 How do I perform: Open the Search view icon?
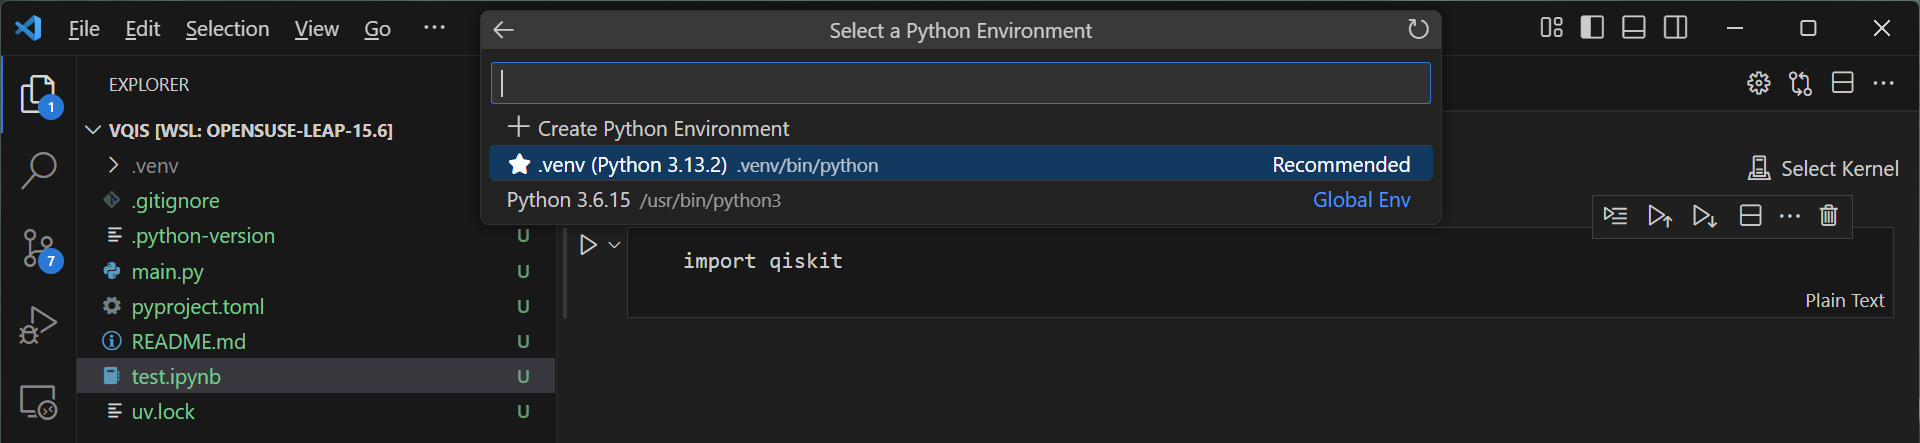coord(38,170)
